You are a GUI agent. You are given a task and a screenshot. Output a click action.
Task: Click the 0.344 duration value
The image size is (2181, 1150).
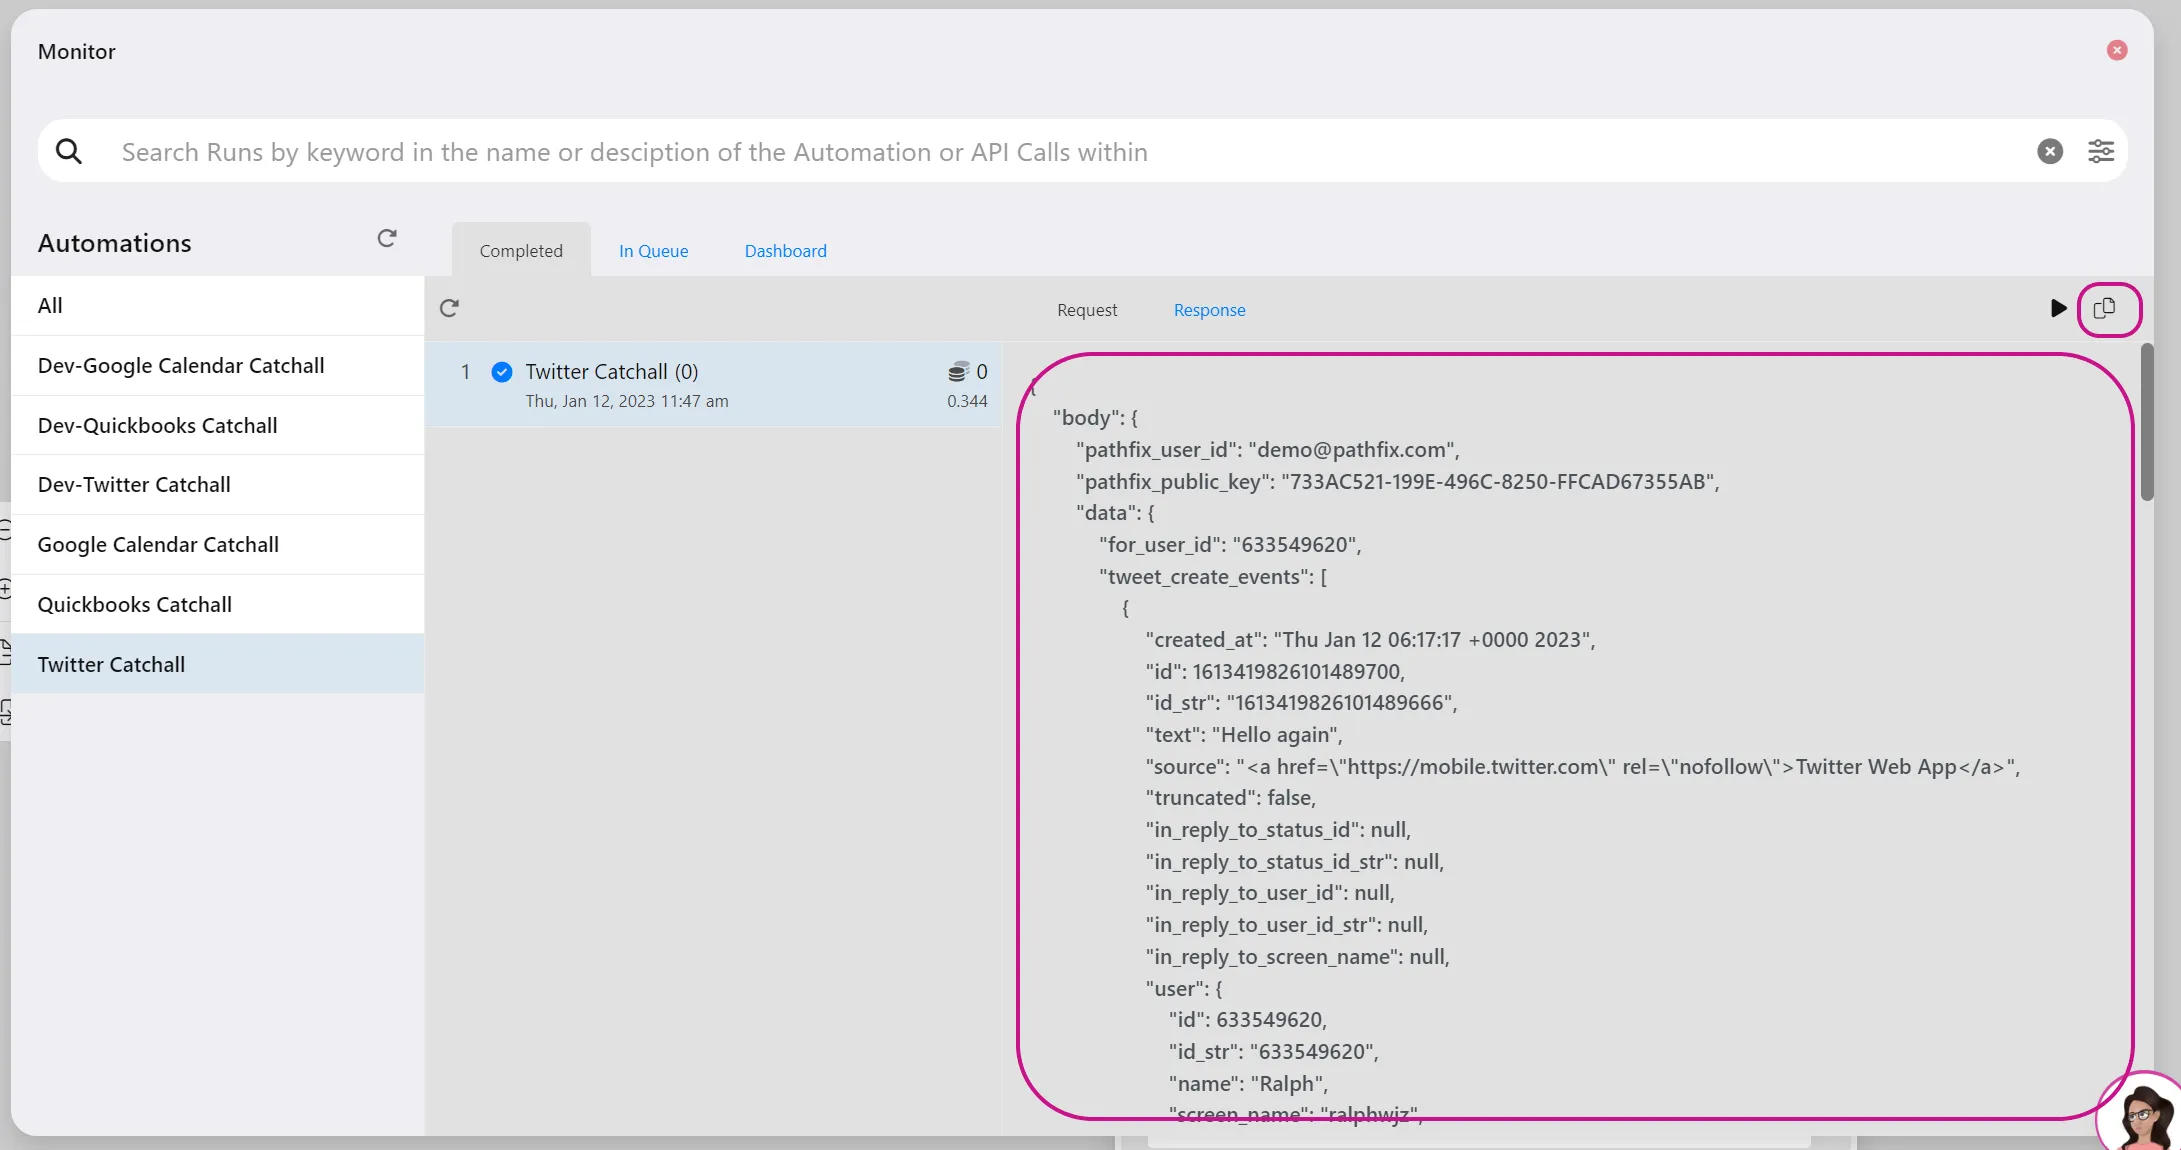(967, 401)
